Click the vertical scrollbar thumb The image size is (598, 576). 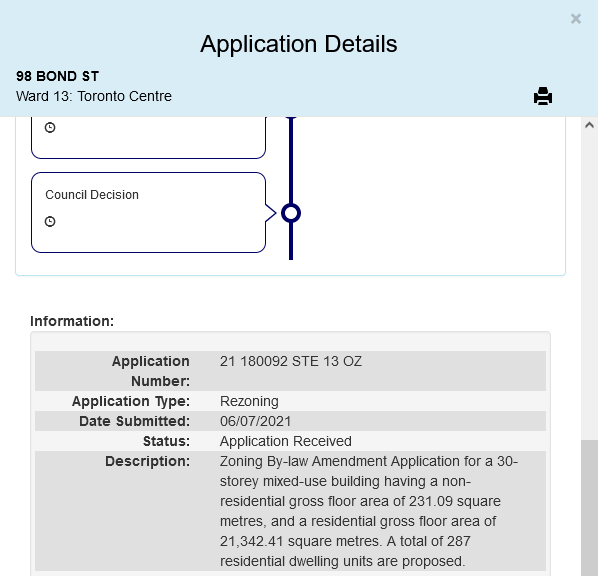[589, 508]
